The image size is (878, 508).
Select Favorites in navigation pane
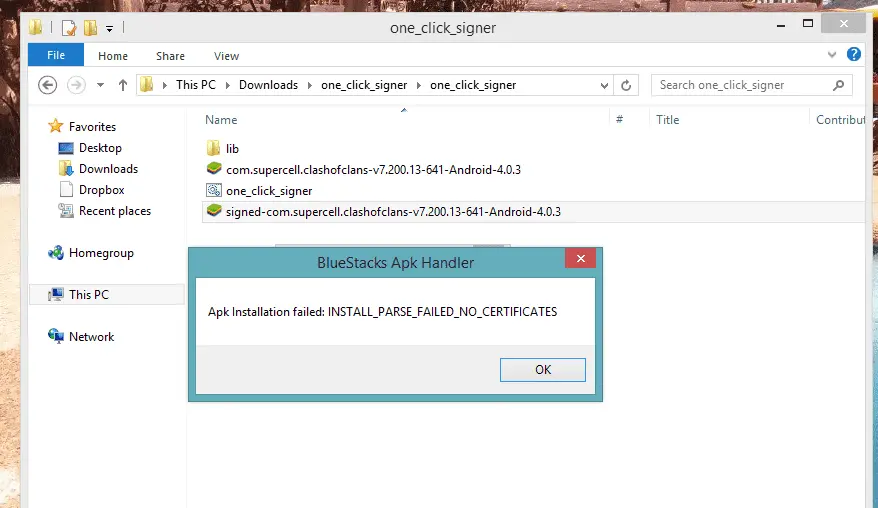[x=92, y=127]
